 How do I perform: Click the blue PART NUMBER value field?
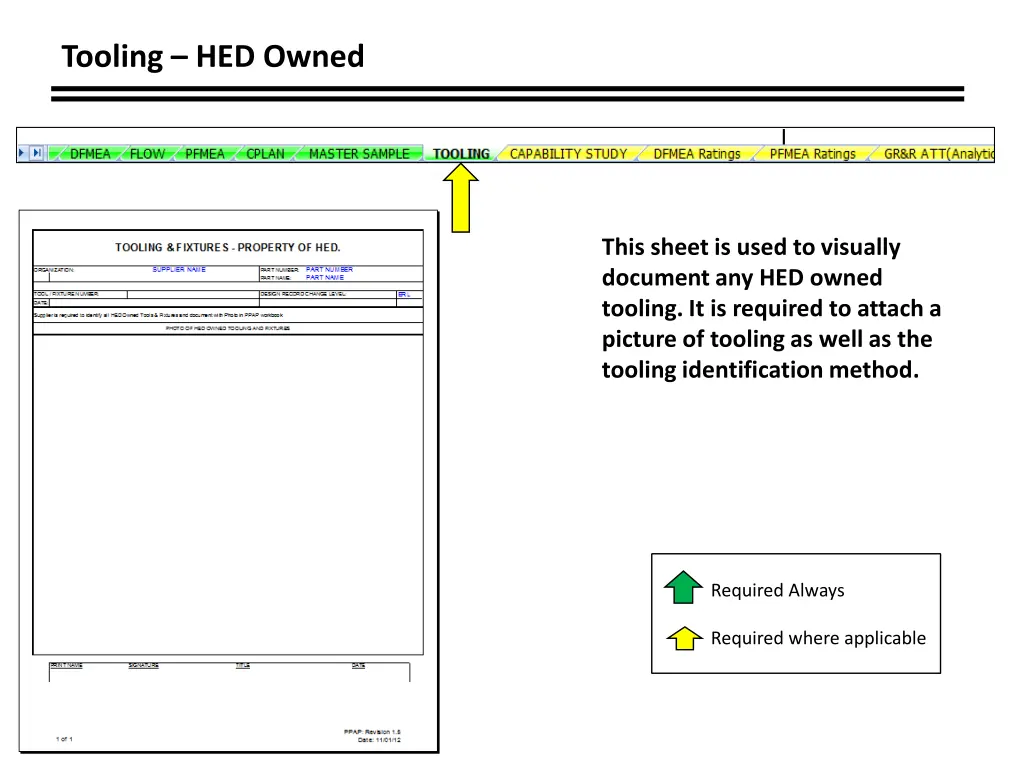coord(329,269)
